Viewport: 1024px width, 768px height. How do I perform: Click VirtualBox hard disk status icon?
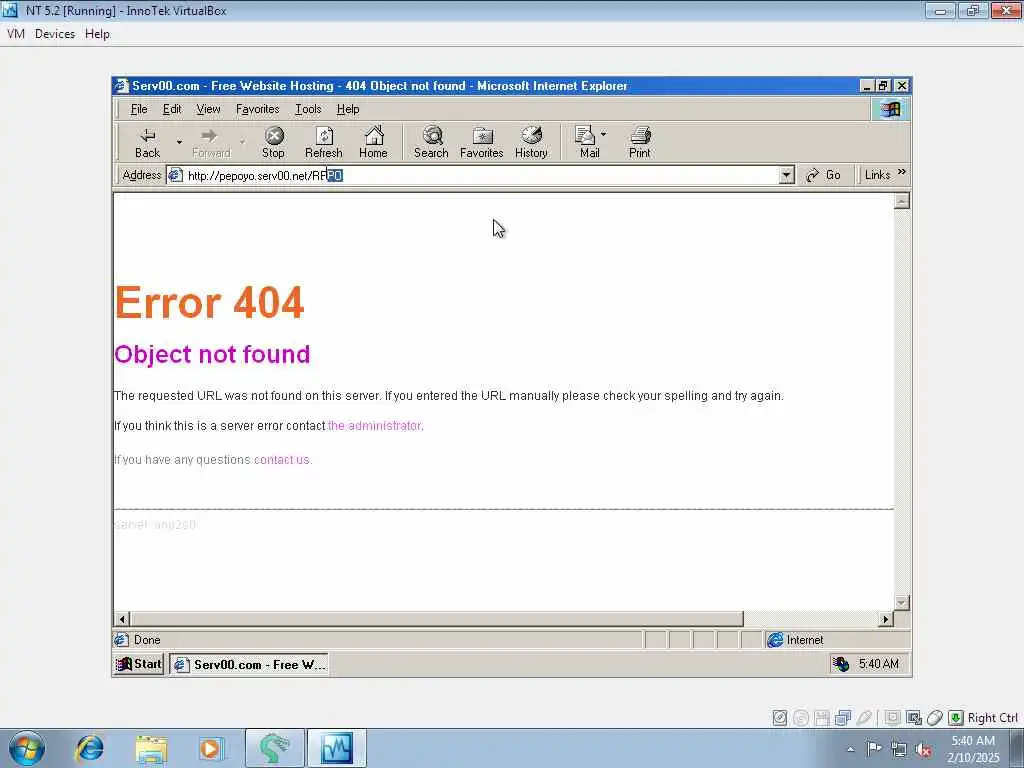[x=780, y=718]
